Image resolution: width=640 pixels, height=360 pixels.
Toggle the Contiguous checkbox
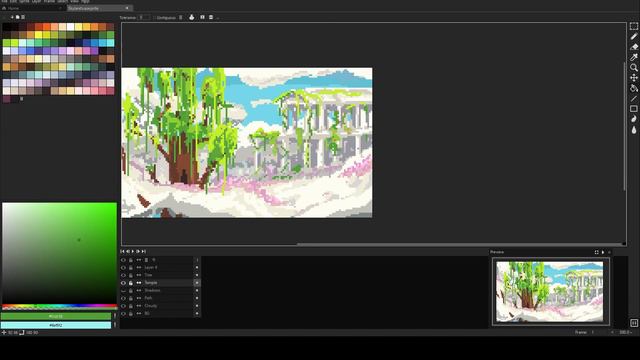155,18
